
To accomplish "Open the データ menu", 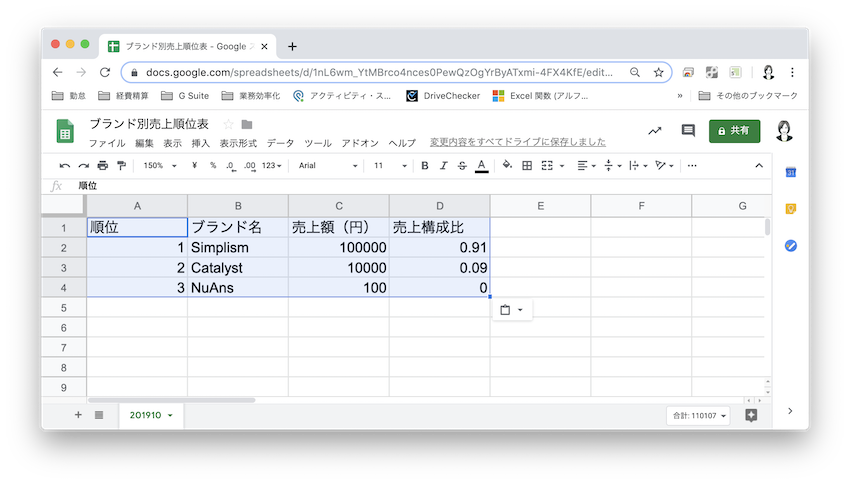I will [280, 143].
